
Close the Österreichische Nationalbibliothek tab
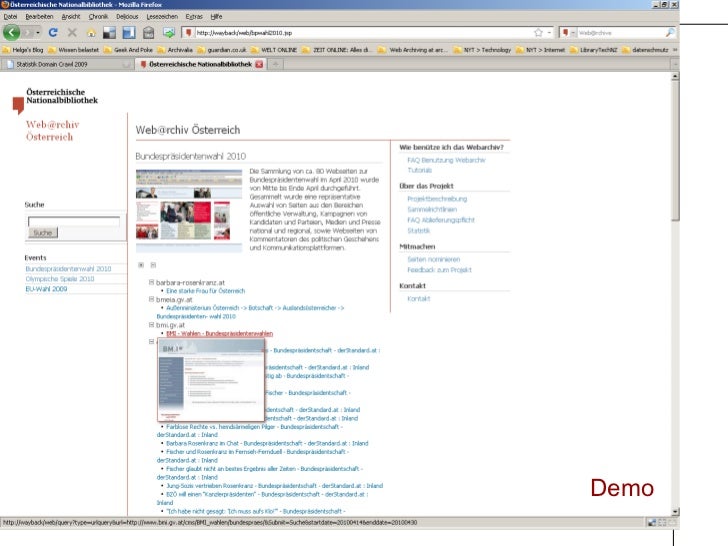[259, 64]
